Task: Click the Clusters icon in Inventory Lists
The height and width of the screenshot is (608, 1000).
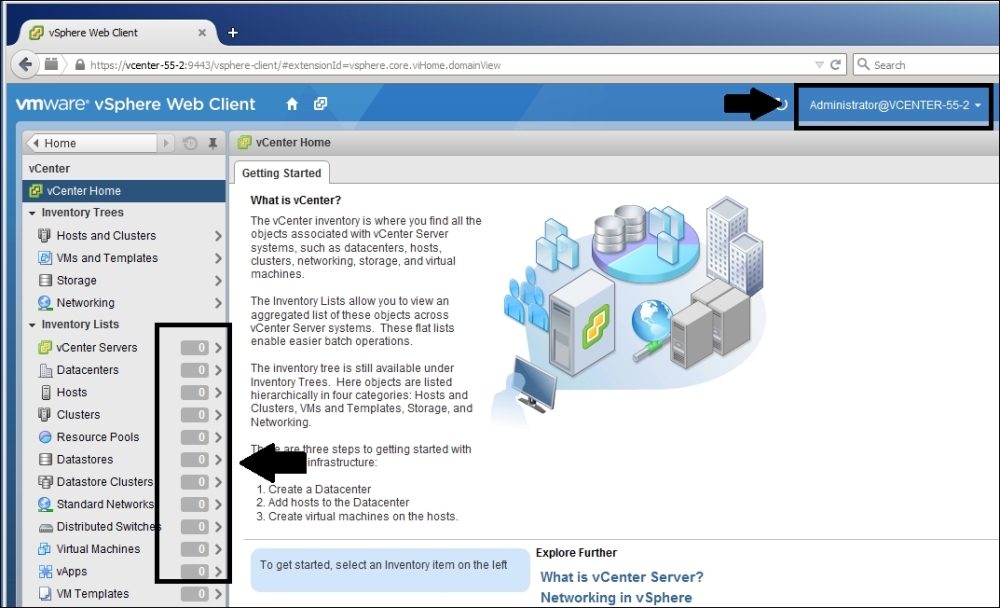Action: [x=45, y=415]
